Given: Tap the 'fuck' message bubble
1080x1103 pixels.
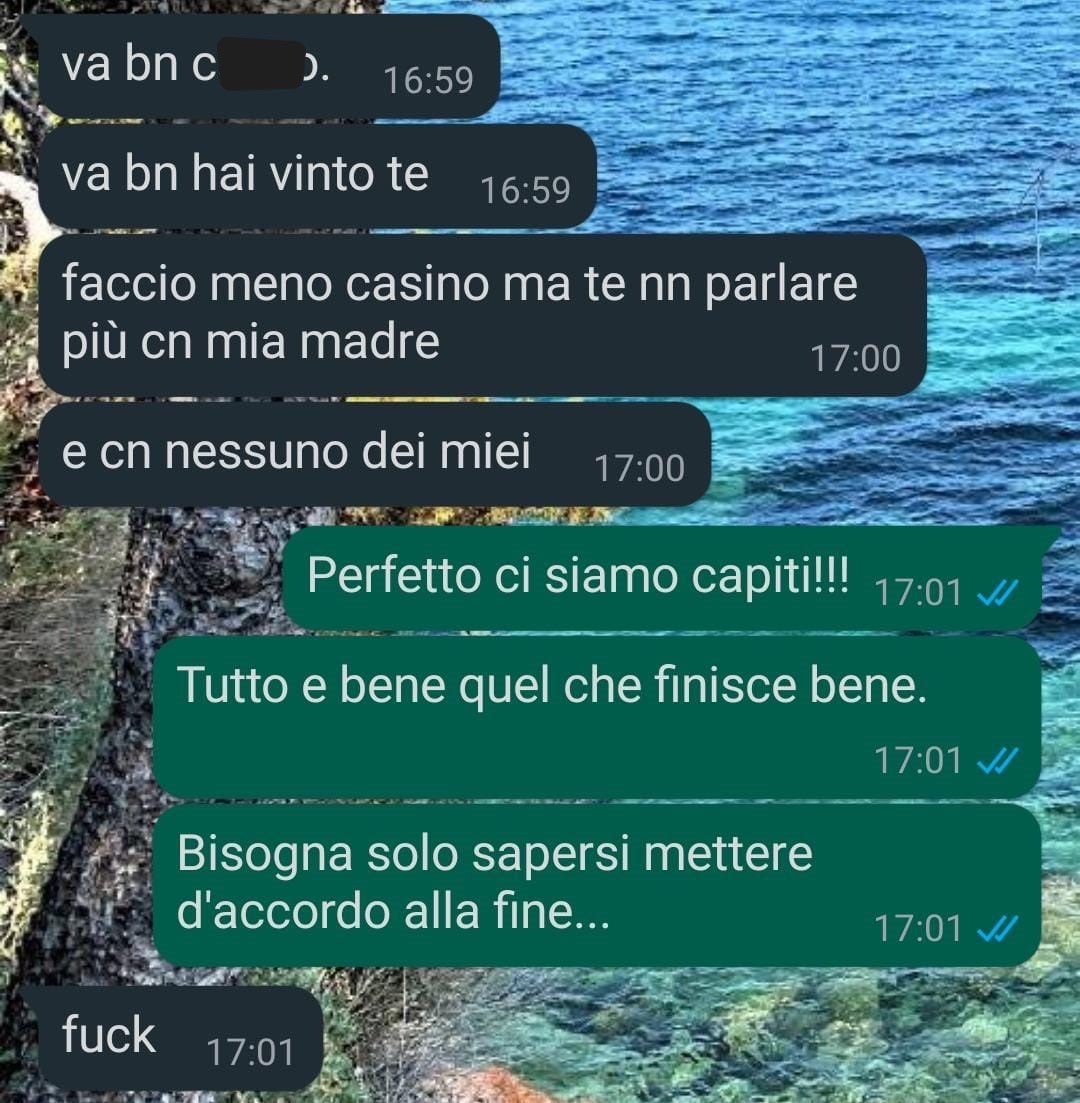Looking at the screenshot, I should (x=180, y=1038).
